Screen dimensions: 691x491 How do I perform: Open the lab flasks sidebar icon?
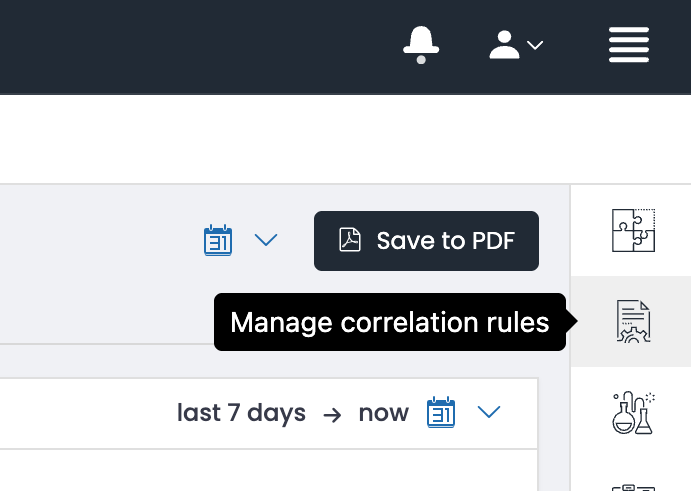[x=633, y=413]
